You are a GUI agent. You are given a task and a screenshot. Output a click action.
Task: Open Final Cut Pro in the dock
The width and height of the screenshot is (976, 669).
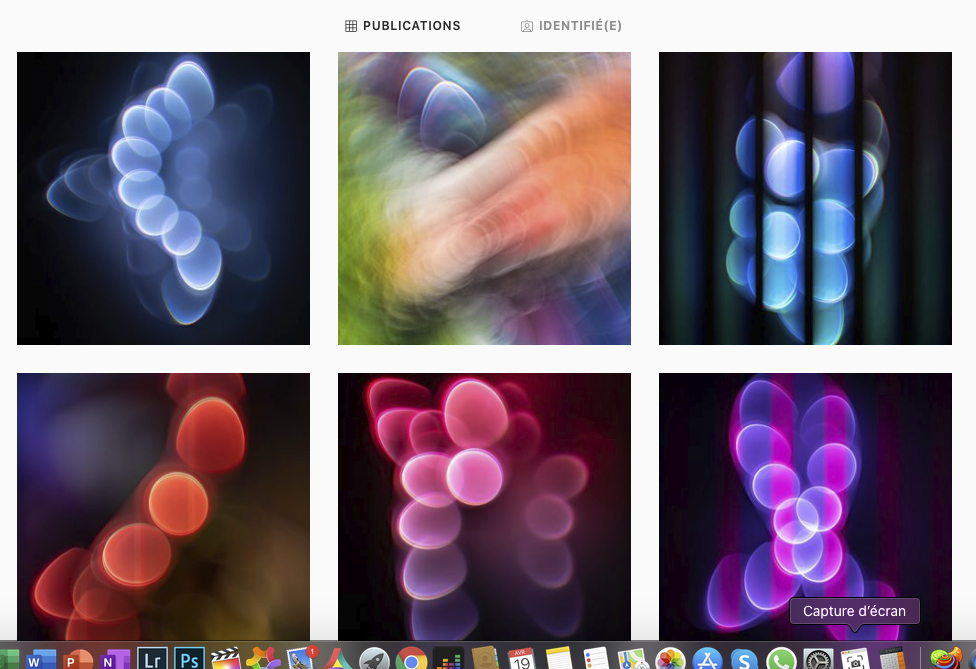tap(226, 659)
